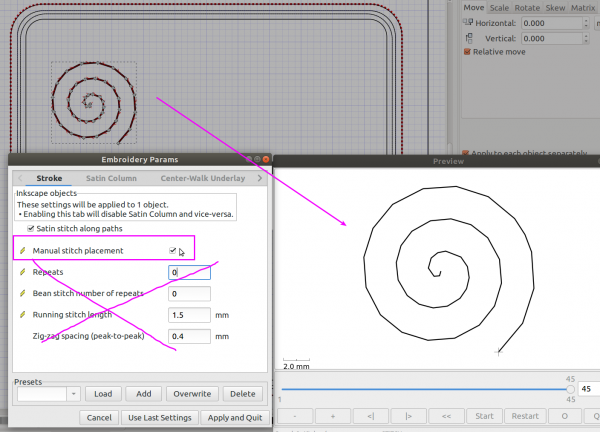
Task: Click the horizontal move icon in Transform panel
Action: pyautogui.click(x=469, y=23)
